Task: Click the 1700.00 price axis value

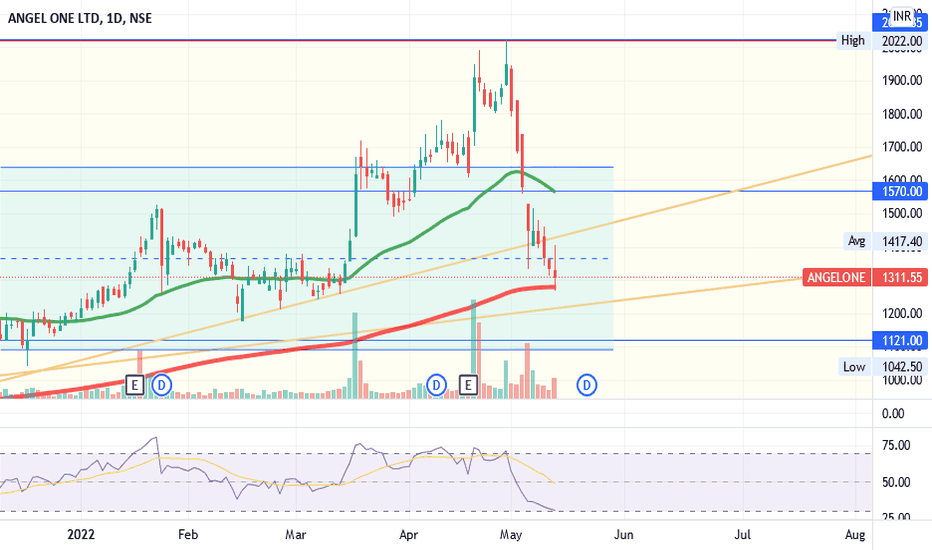Action: pyautogui.click(x=902, y=147)
